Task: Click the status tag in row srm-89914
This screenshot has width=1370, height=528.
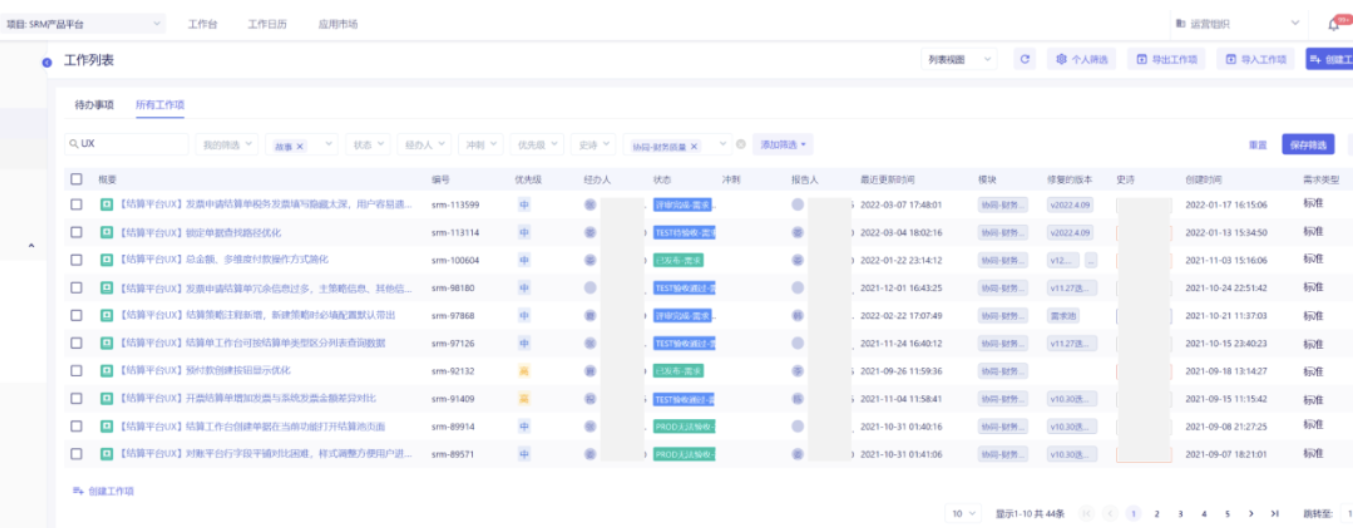Action: (x=684, y=426)
